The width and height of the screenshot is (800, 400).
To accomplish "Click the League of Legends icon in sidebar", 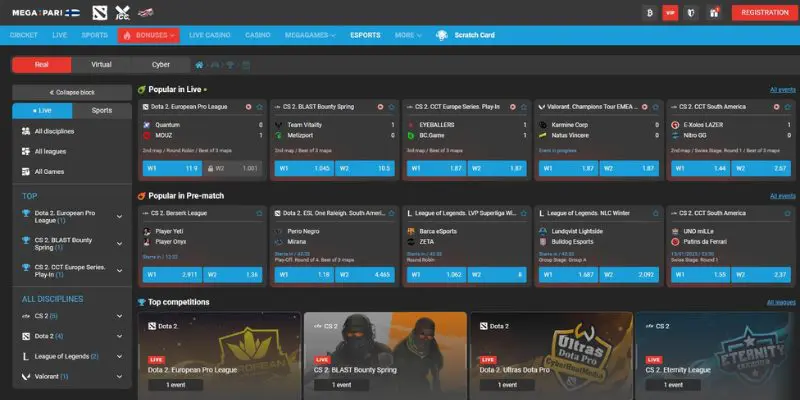I will [26, 356].
